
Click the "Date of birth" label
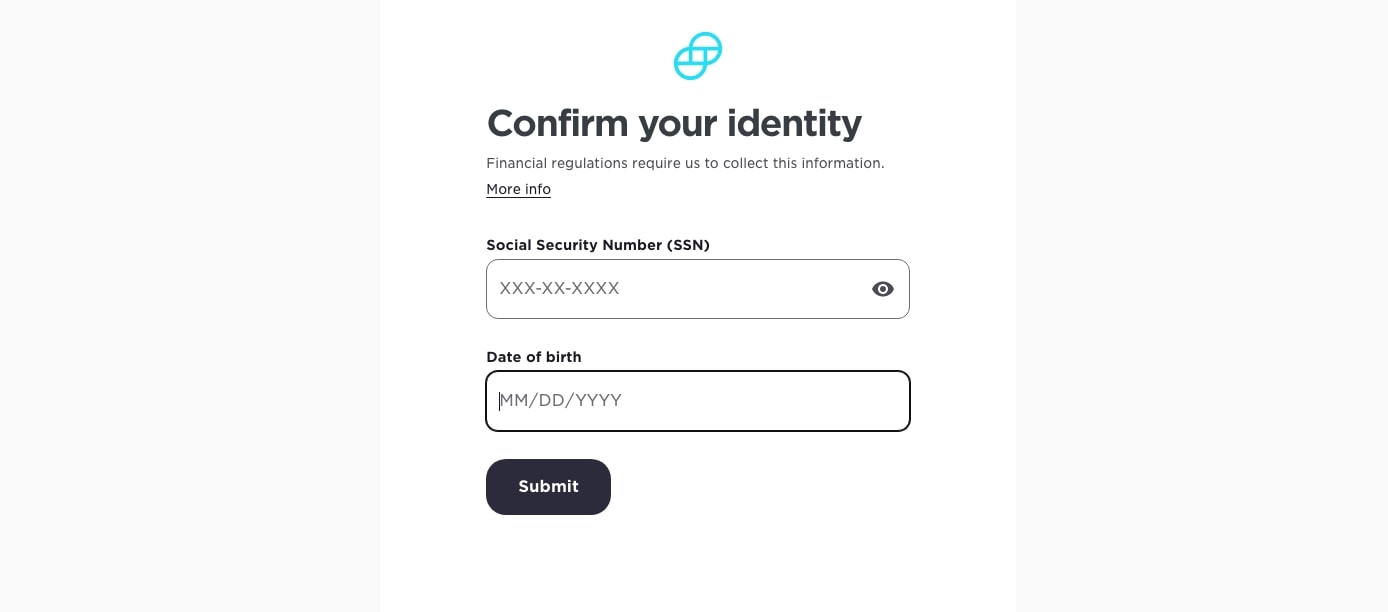point(533,357)
